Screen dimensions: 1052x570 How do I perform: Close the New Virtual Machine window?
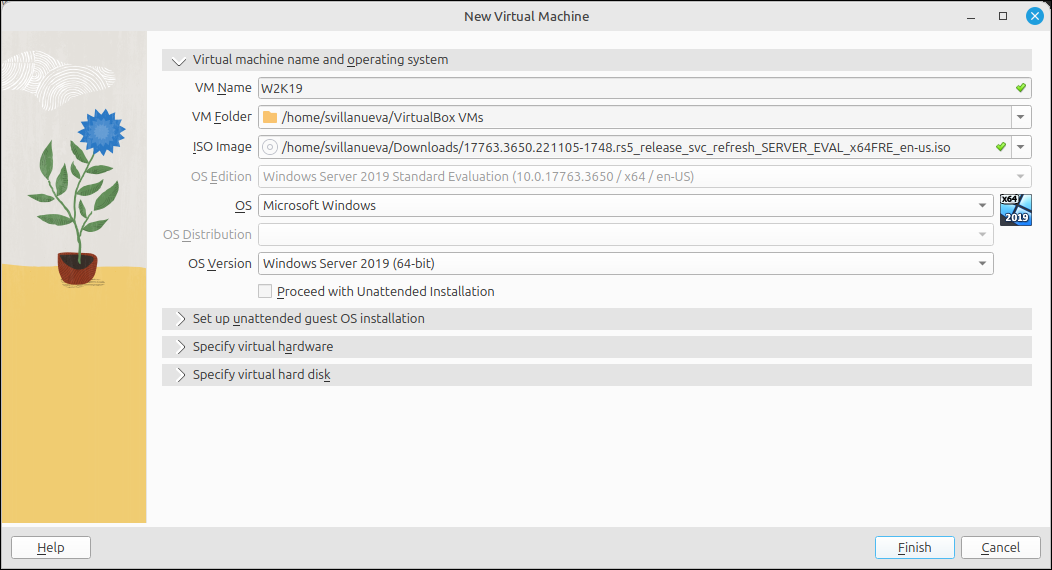coord(1035,16)
